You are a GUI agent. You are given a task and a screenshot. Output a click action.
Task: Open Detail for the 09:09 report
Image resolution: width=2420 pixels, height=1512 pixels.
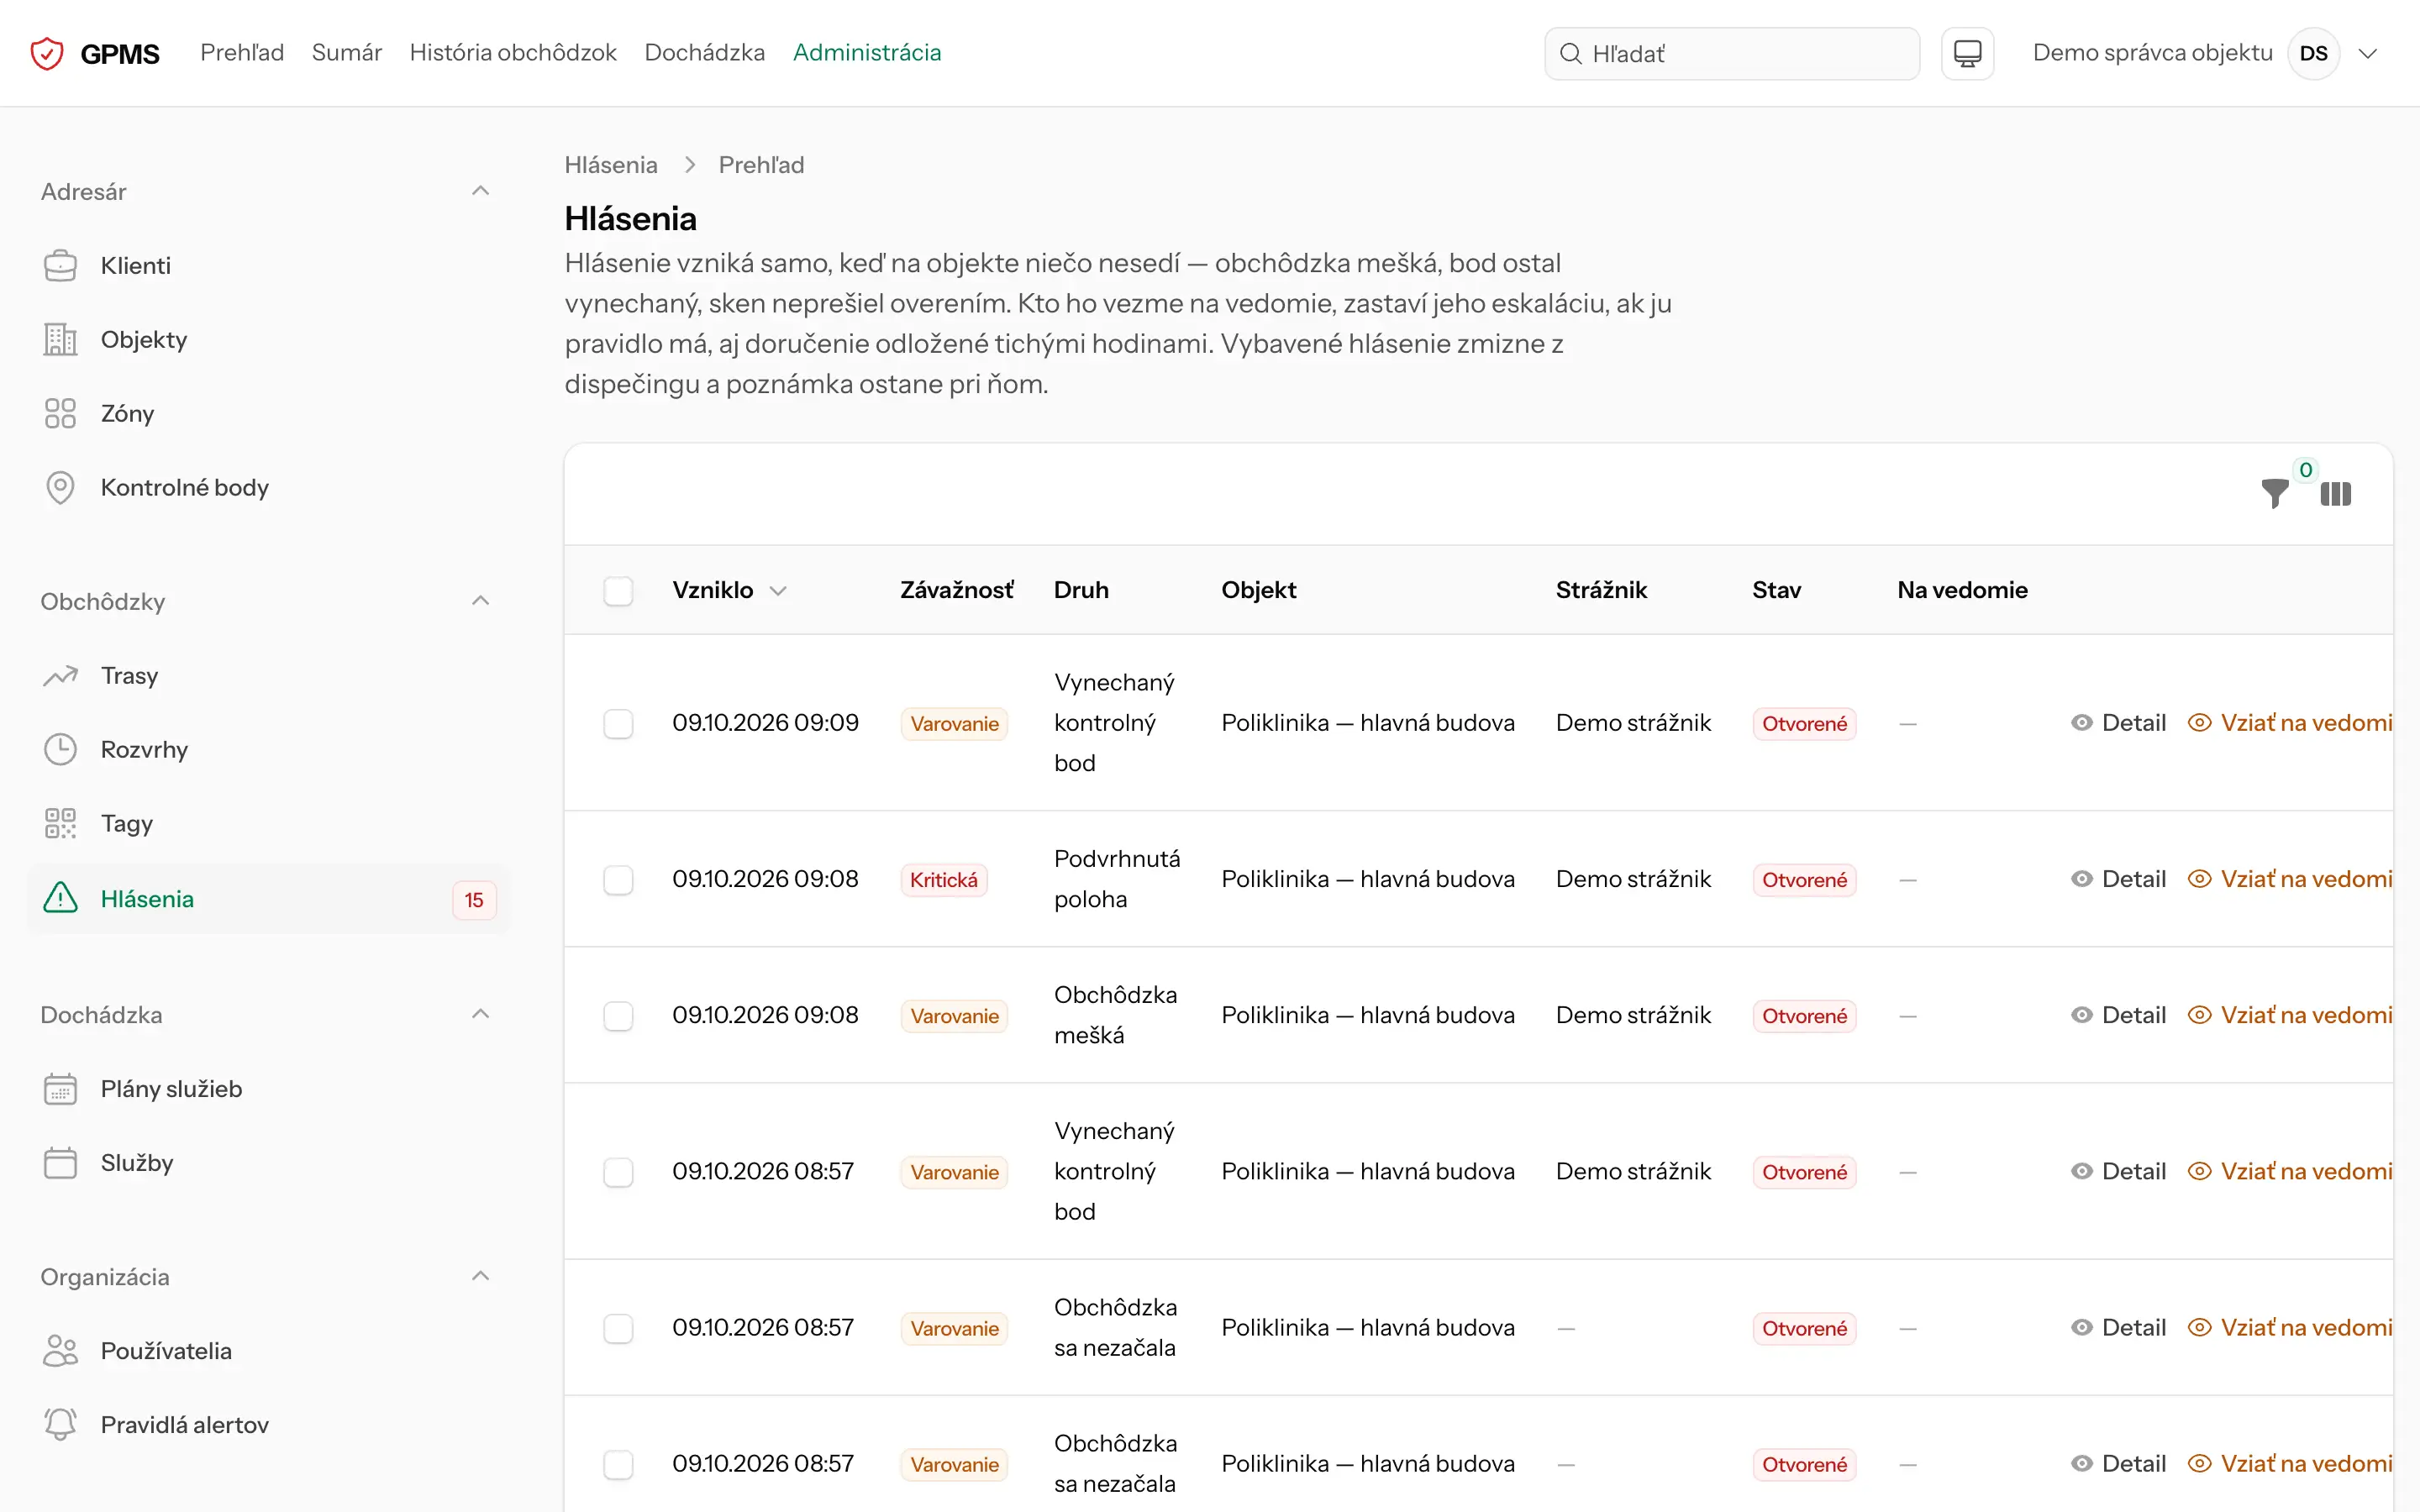2118,723
